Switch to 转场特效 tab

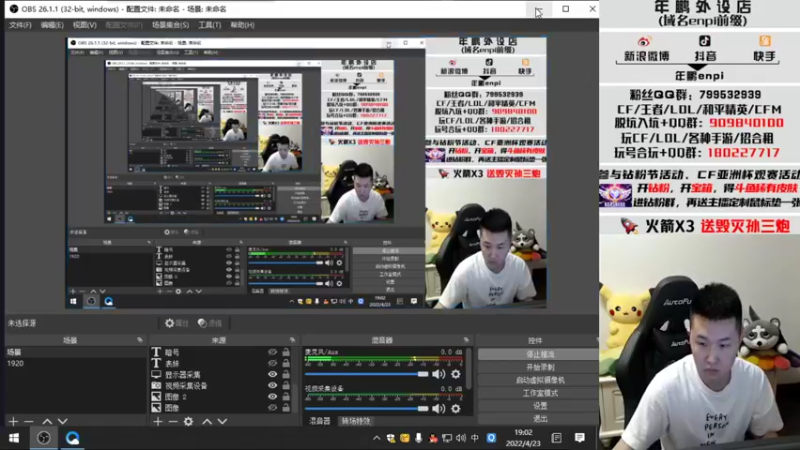pyautogui.click(x=356, y=421)
